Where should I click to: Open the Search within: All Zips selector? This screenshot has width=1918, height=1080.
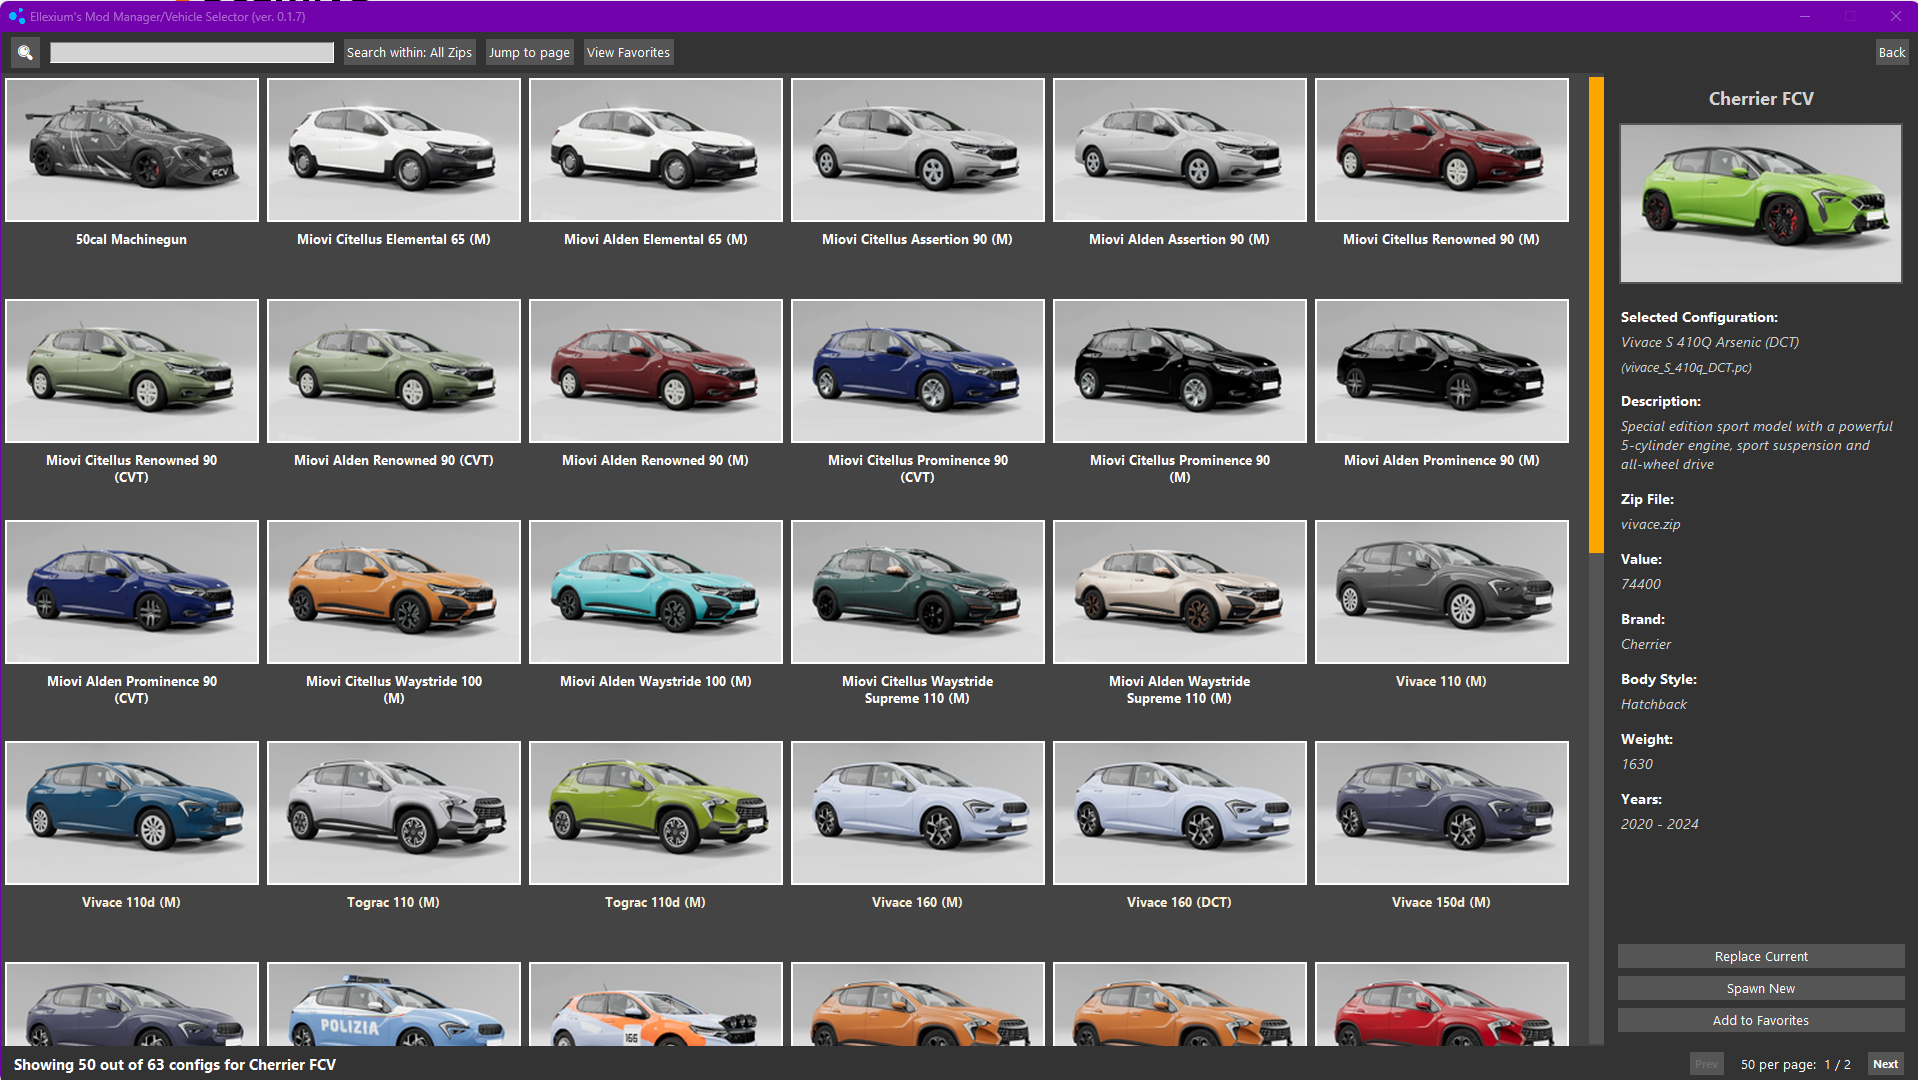pos(409,53)
